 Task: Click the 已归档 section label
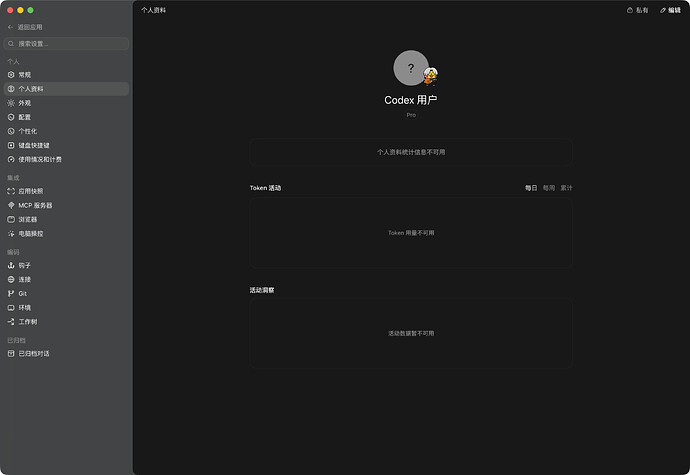16,340
